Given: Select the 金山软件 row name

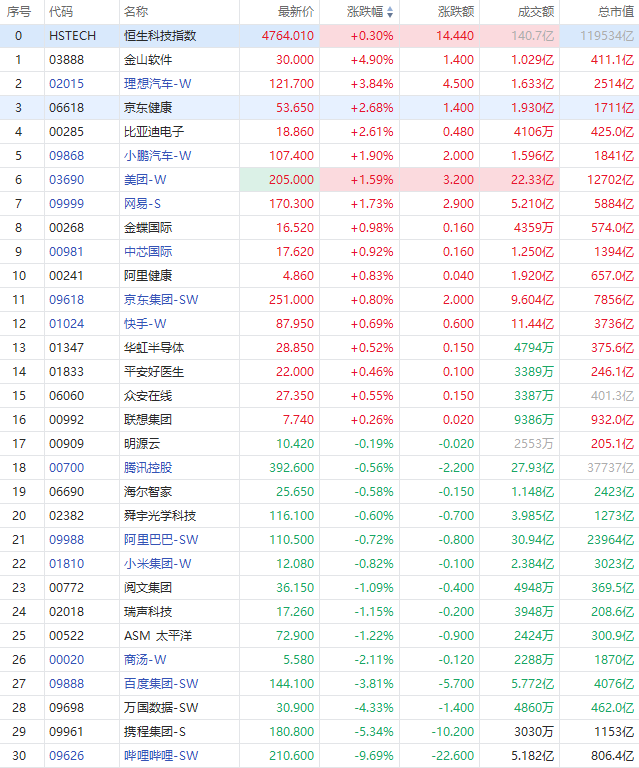Looking at the screenshot, I should pos(148,60).
